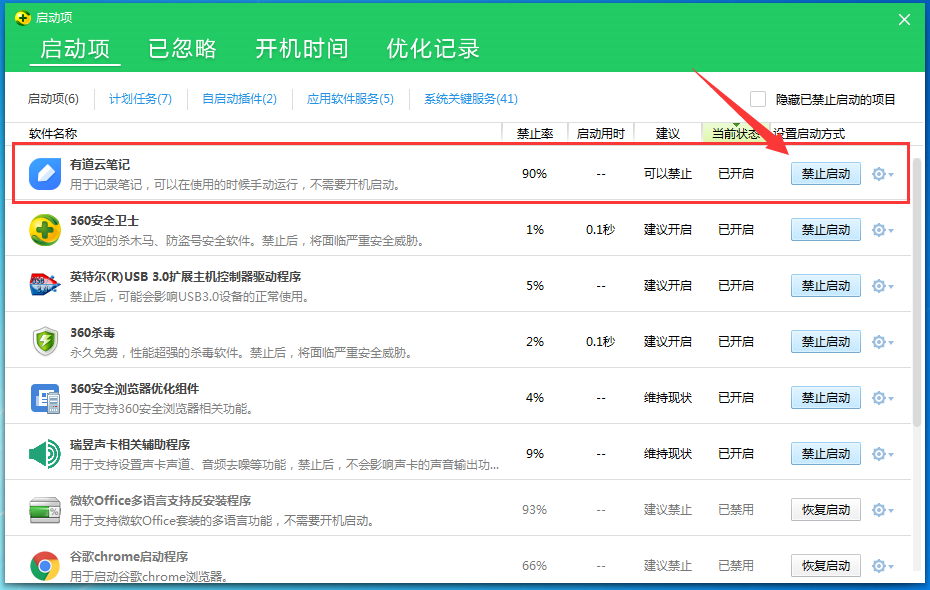Screen dimensions: 930x590
Task: Click the Realtek sound card speaker icon
Action: 44,453
